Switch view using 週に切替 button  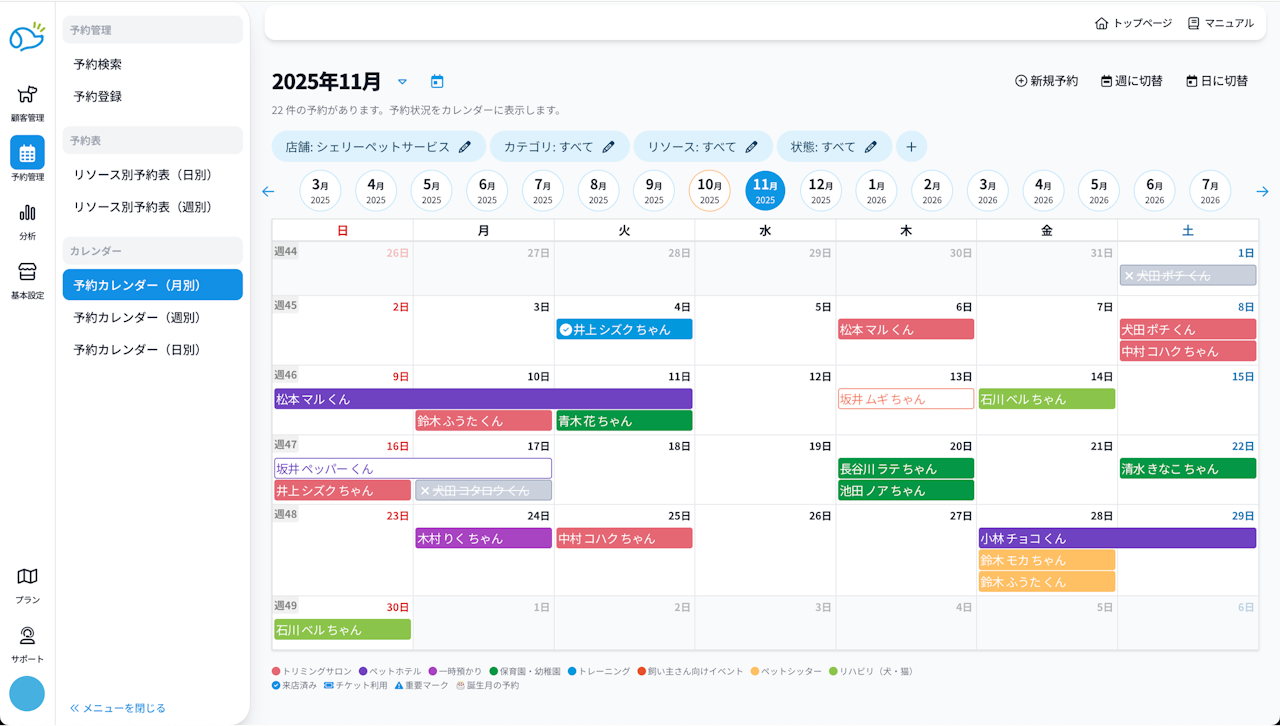tap(1131, 81)
